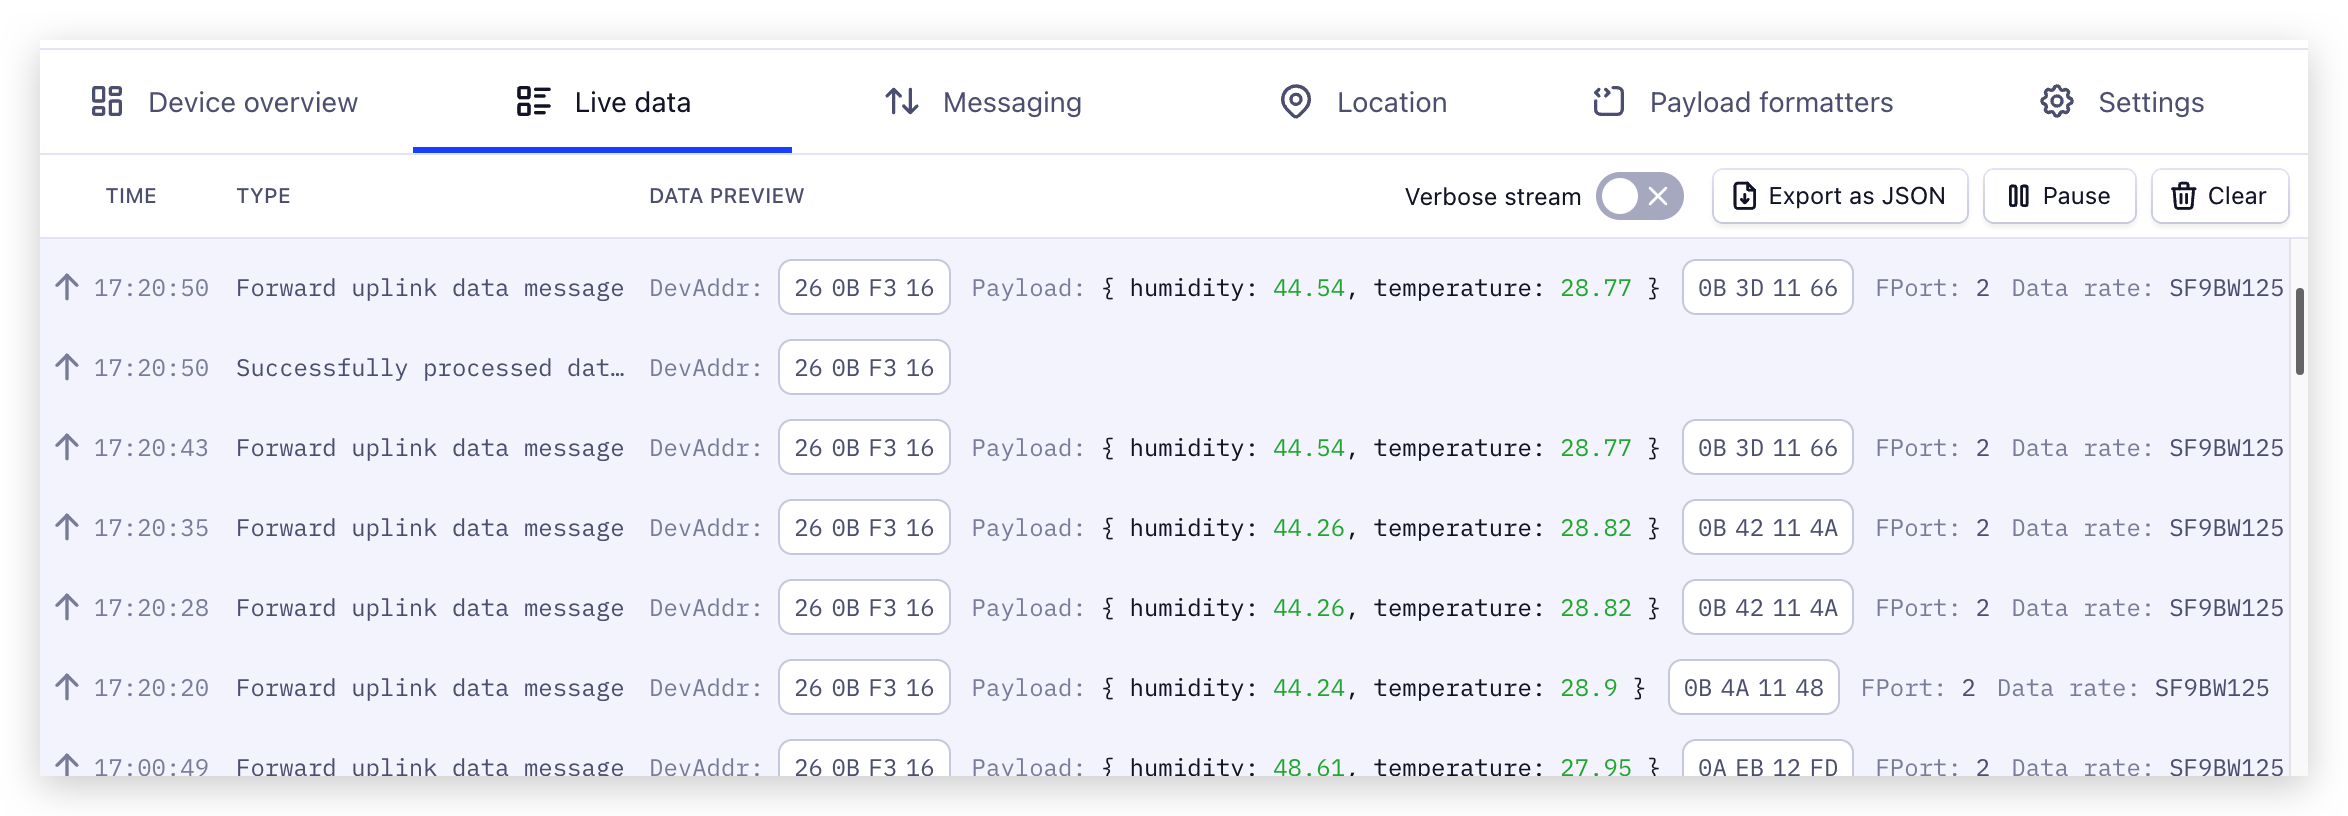Click the uplink arrow of the Successfully processed row
The width and height of the screenshot is (2348, 816).
(67, 367)
